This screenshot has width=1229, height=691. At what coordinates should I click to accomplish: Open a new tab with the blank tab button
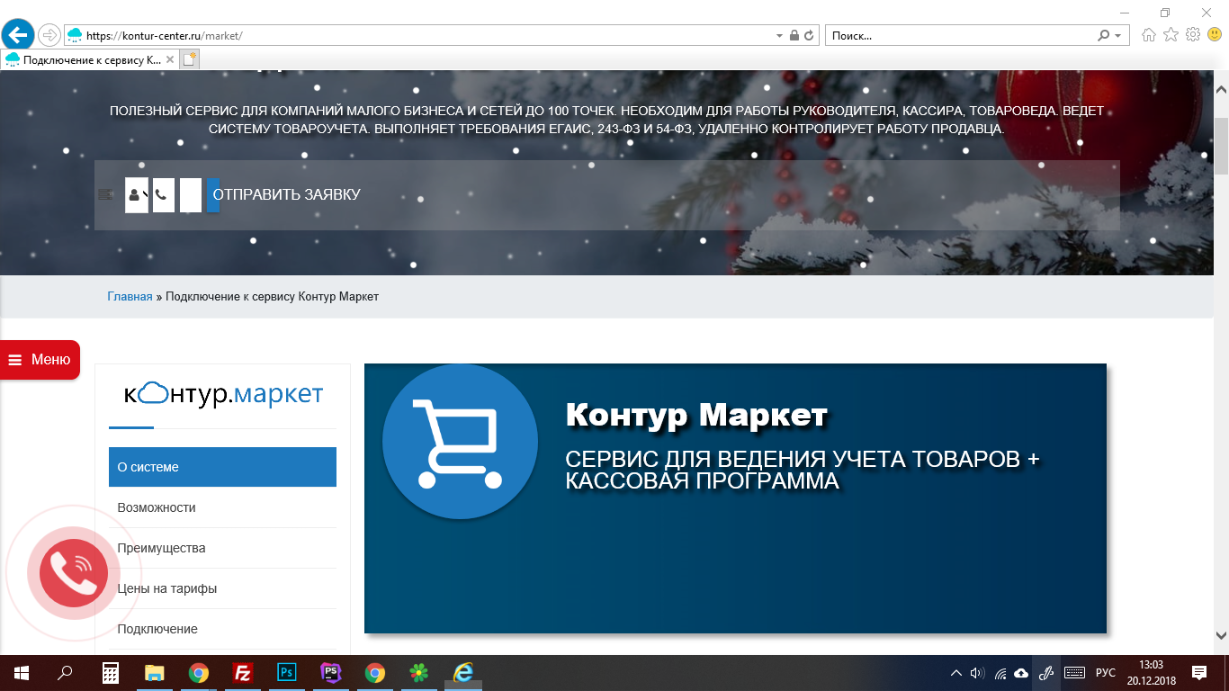click(x=190, y=60)
